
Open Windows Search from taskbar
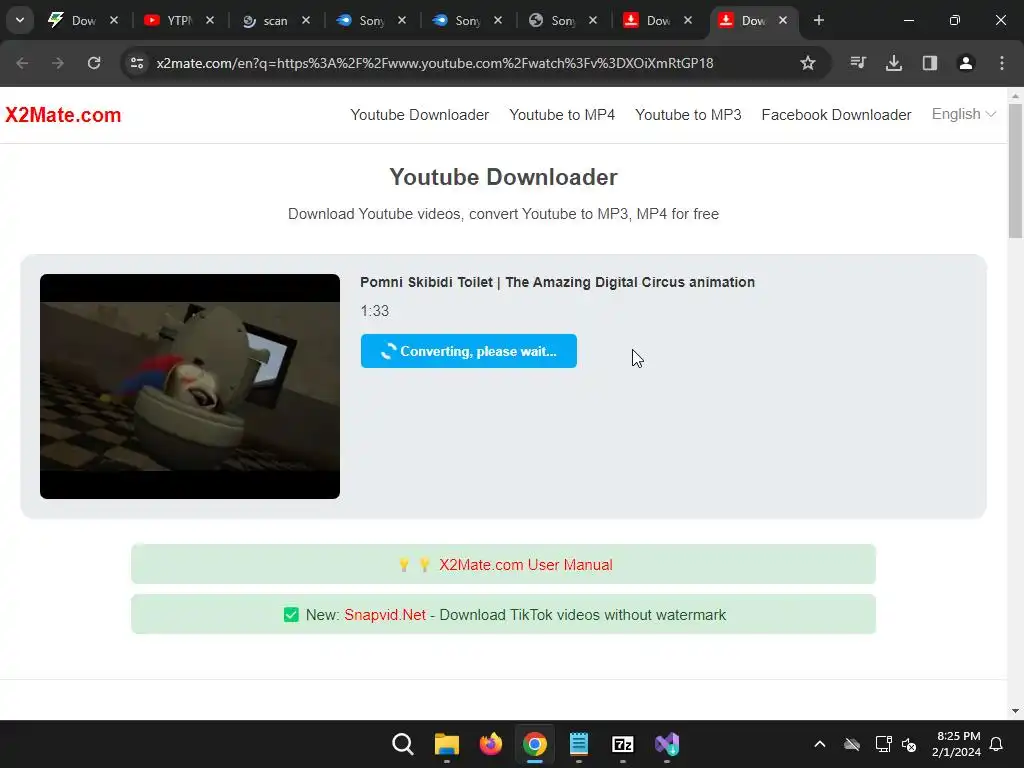pos(403,744)
